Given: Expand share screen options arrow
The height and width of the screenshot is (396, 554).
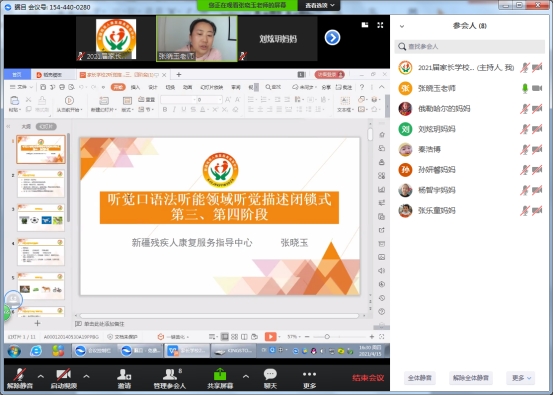Looking at the screenshot, I should [246, 377].
